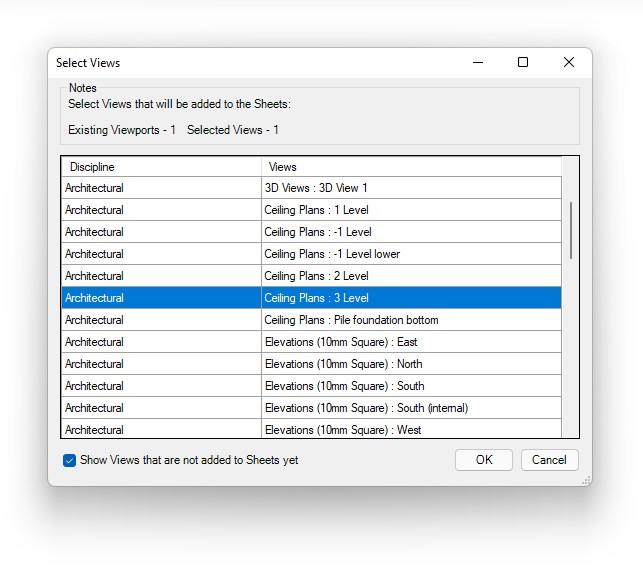
Task: Click OK to confirm selected views
Action: click(484, 460)
